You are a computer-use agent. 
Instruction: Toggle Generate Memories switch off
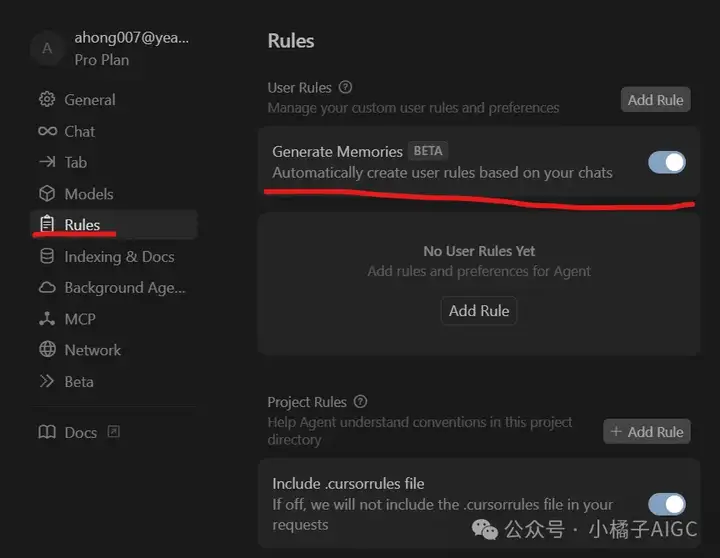click(x=667, y=162)
